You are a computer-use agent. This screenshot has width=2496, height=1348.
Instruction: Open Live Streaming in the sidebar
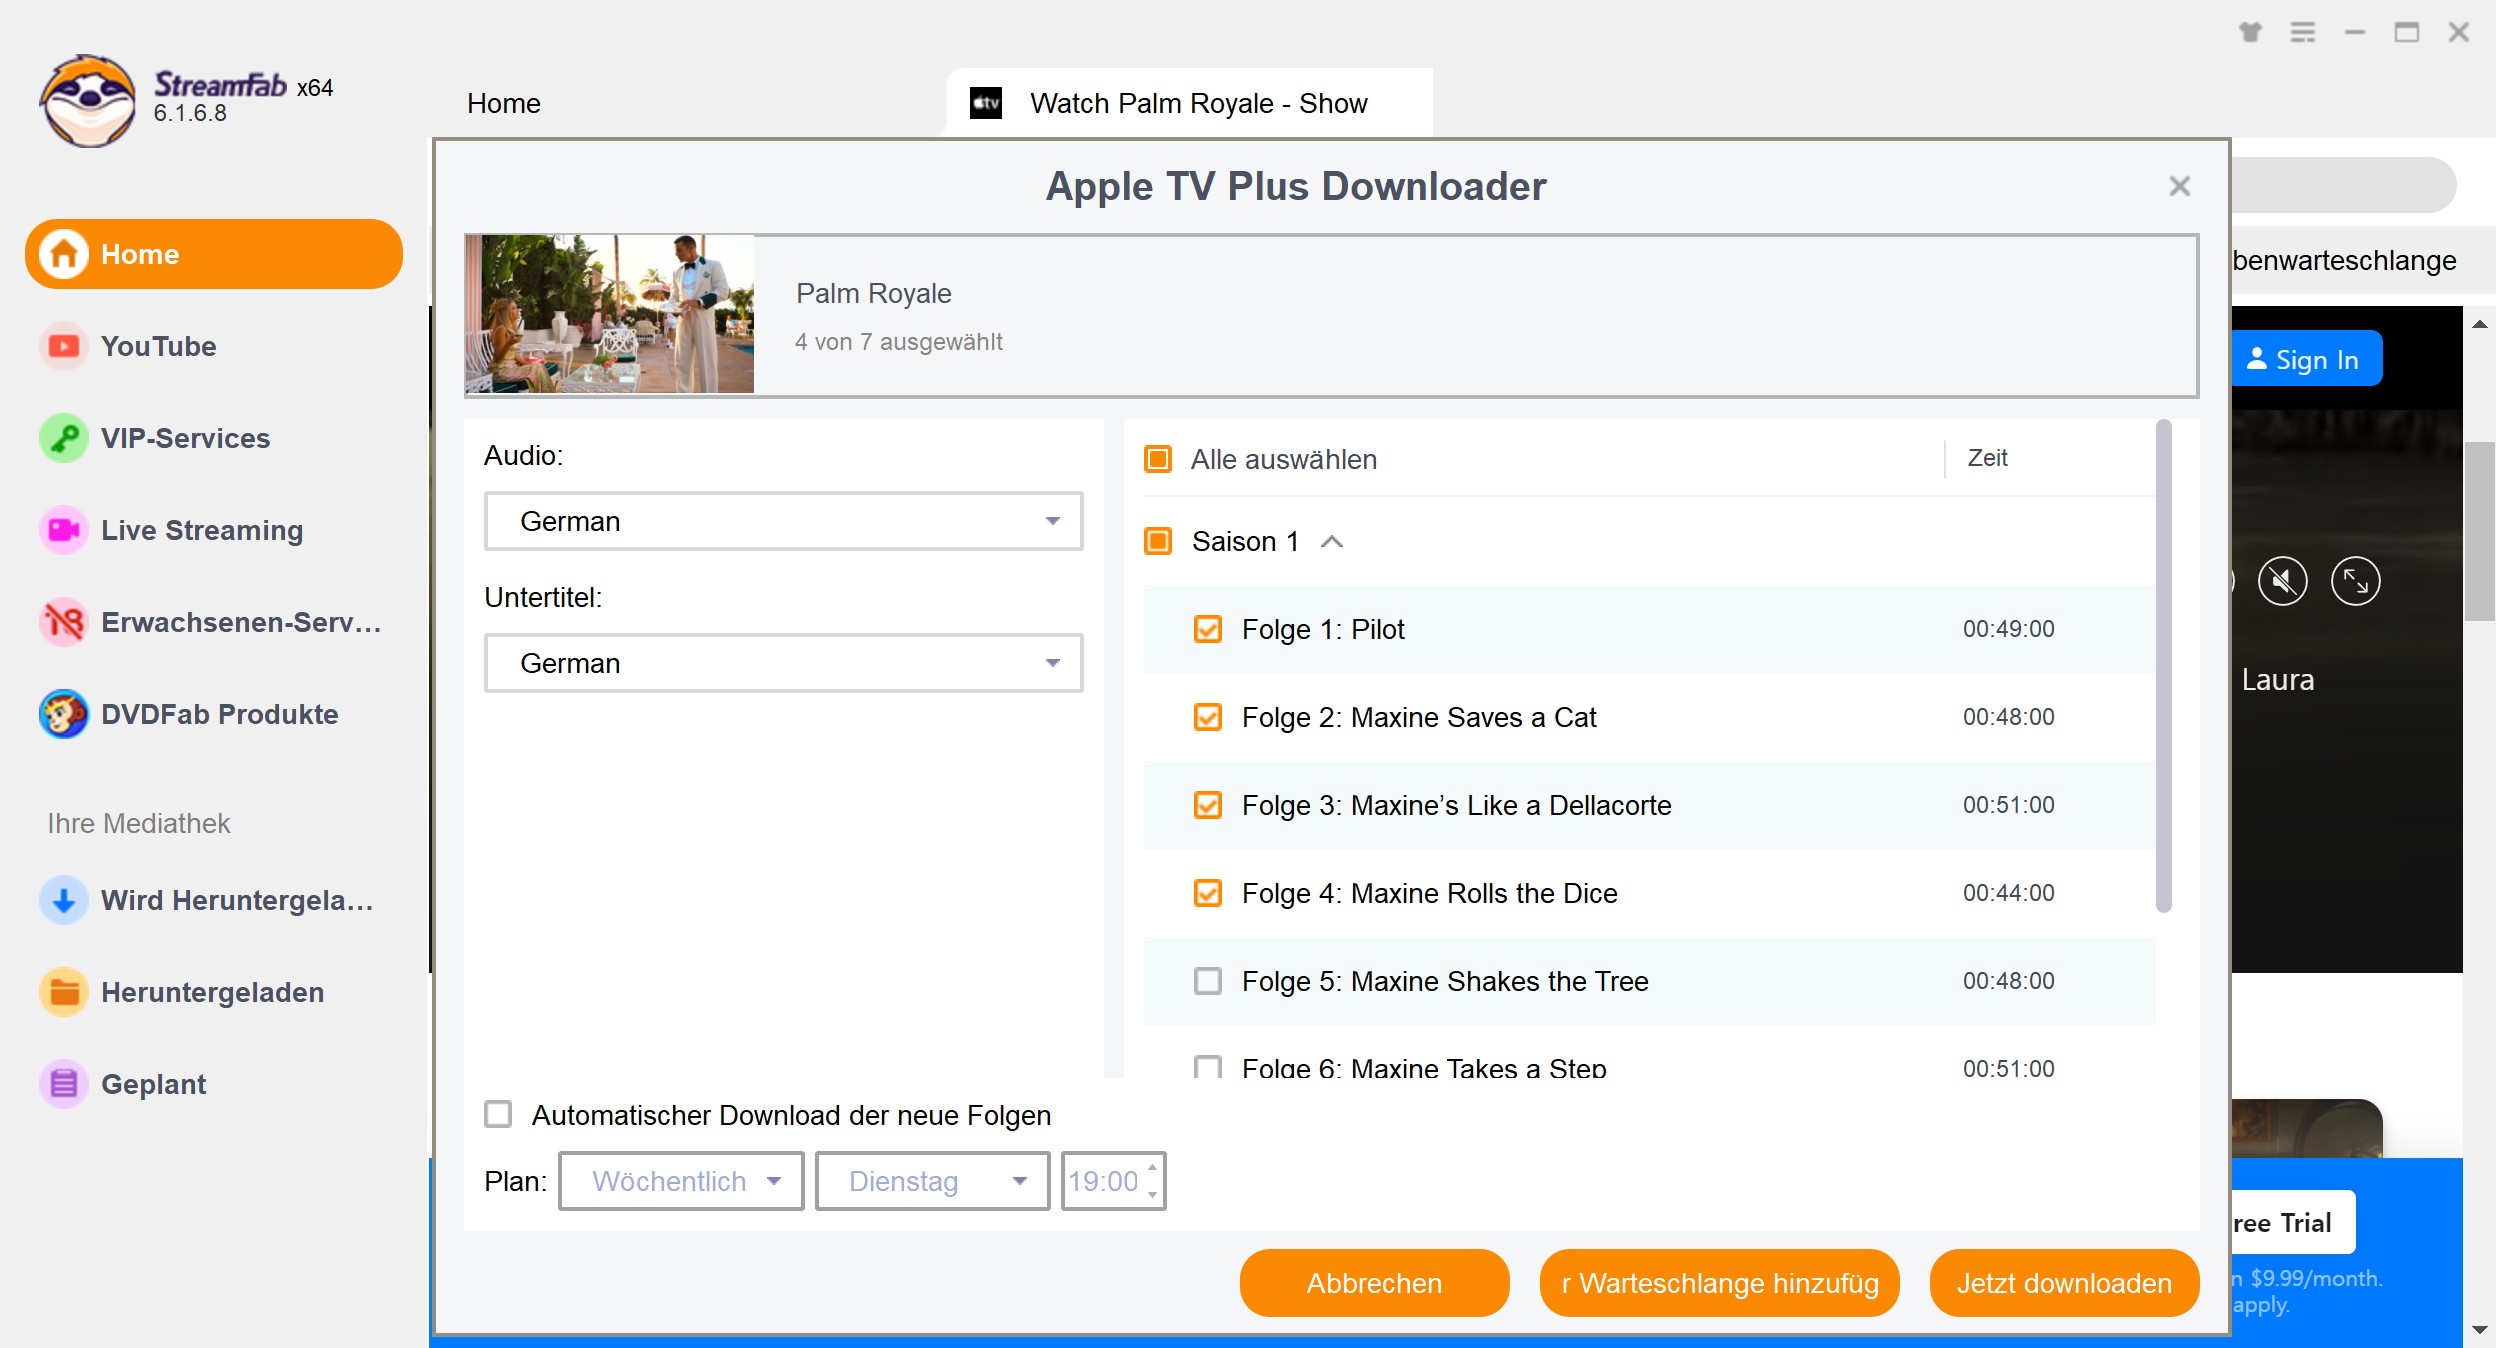point(214,530)
